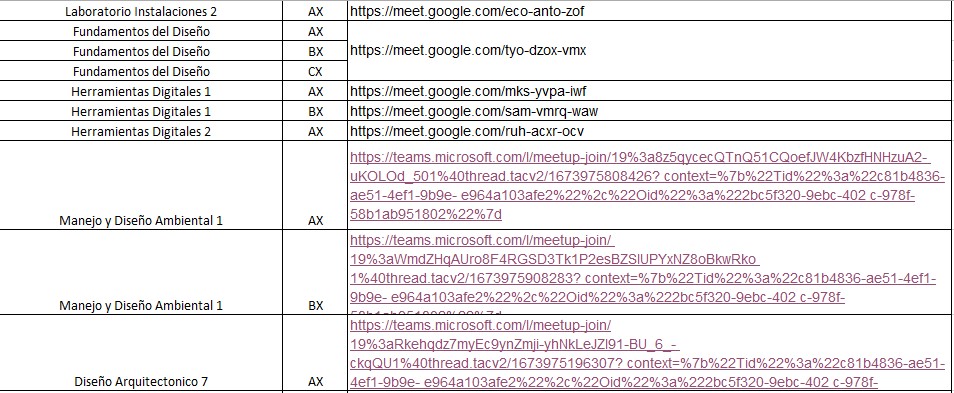The height and width of the screenshot is (393, 954).
Task: Select the CX group cell
Action: click(x=315, y=71)
